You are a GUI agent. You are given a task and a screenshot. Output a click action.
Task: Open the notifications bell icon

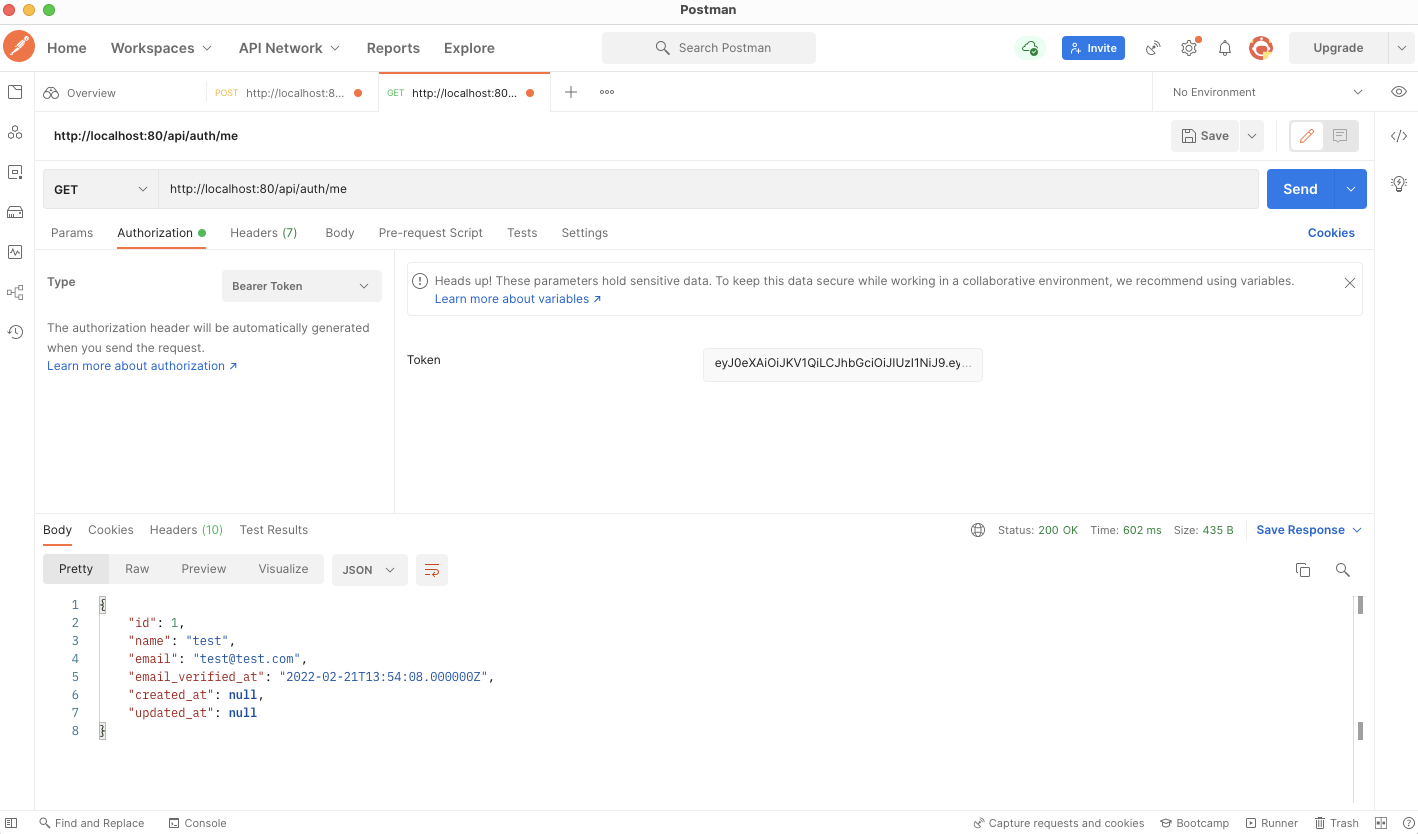coord(1225,48)
